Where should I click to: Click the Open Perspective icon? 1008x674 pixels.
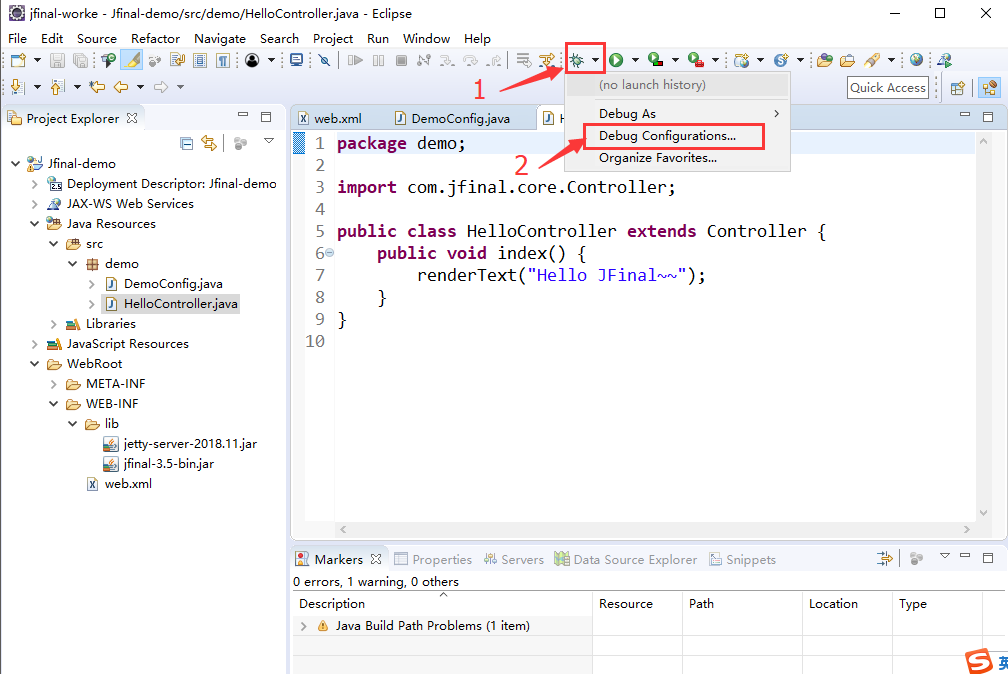tap(957, 87)
